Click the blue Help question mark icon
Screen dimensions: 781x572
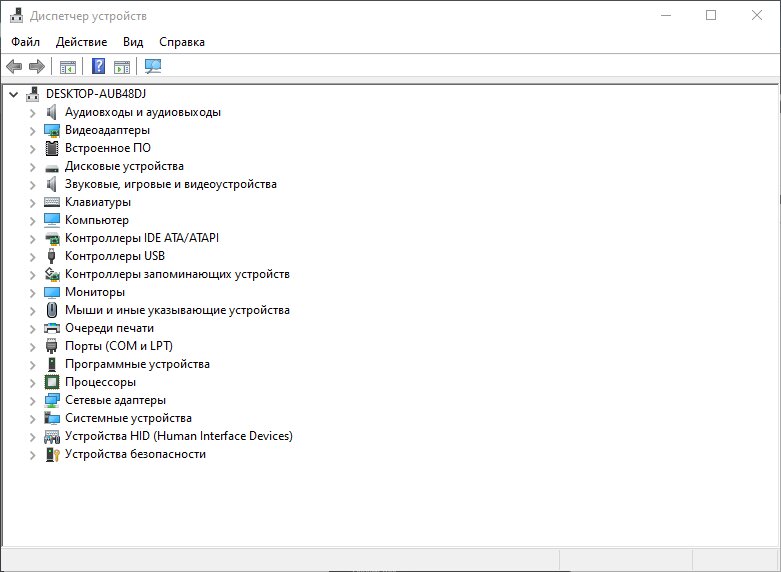98,67
